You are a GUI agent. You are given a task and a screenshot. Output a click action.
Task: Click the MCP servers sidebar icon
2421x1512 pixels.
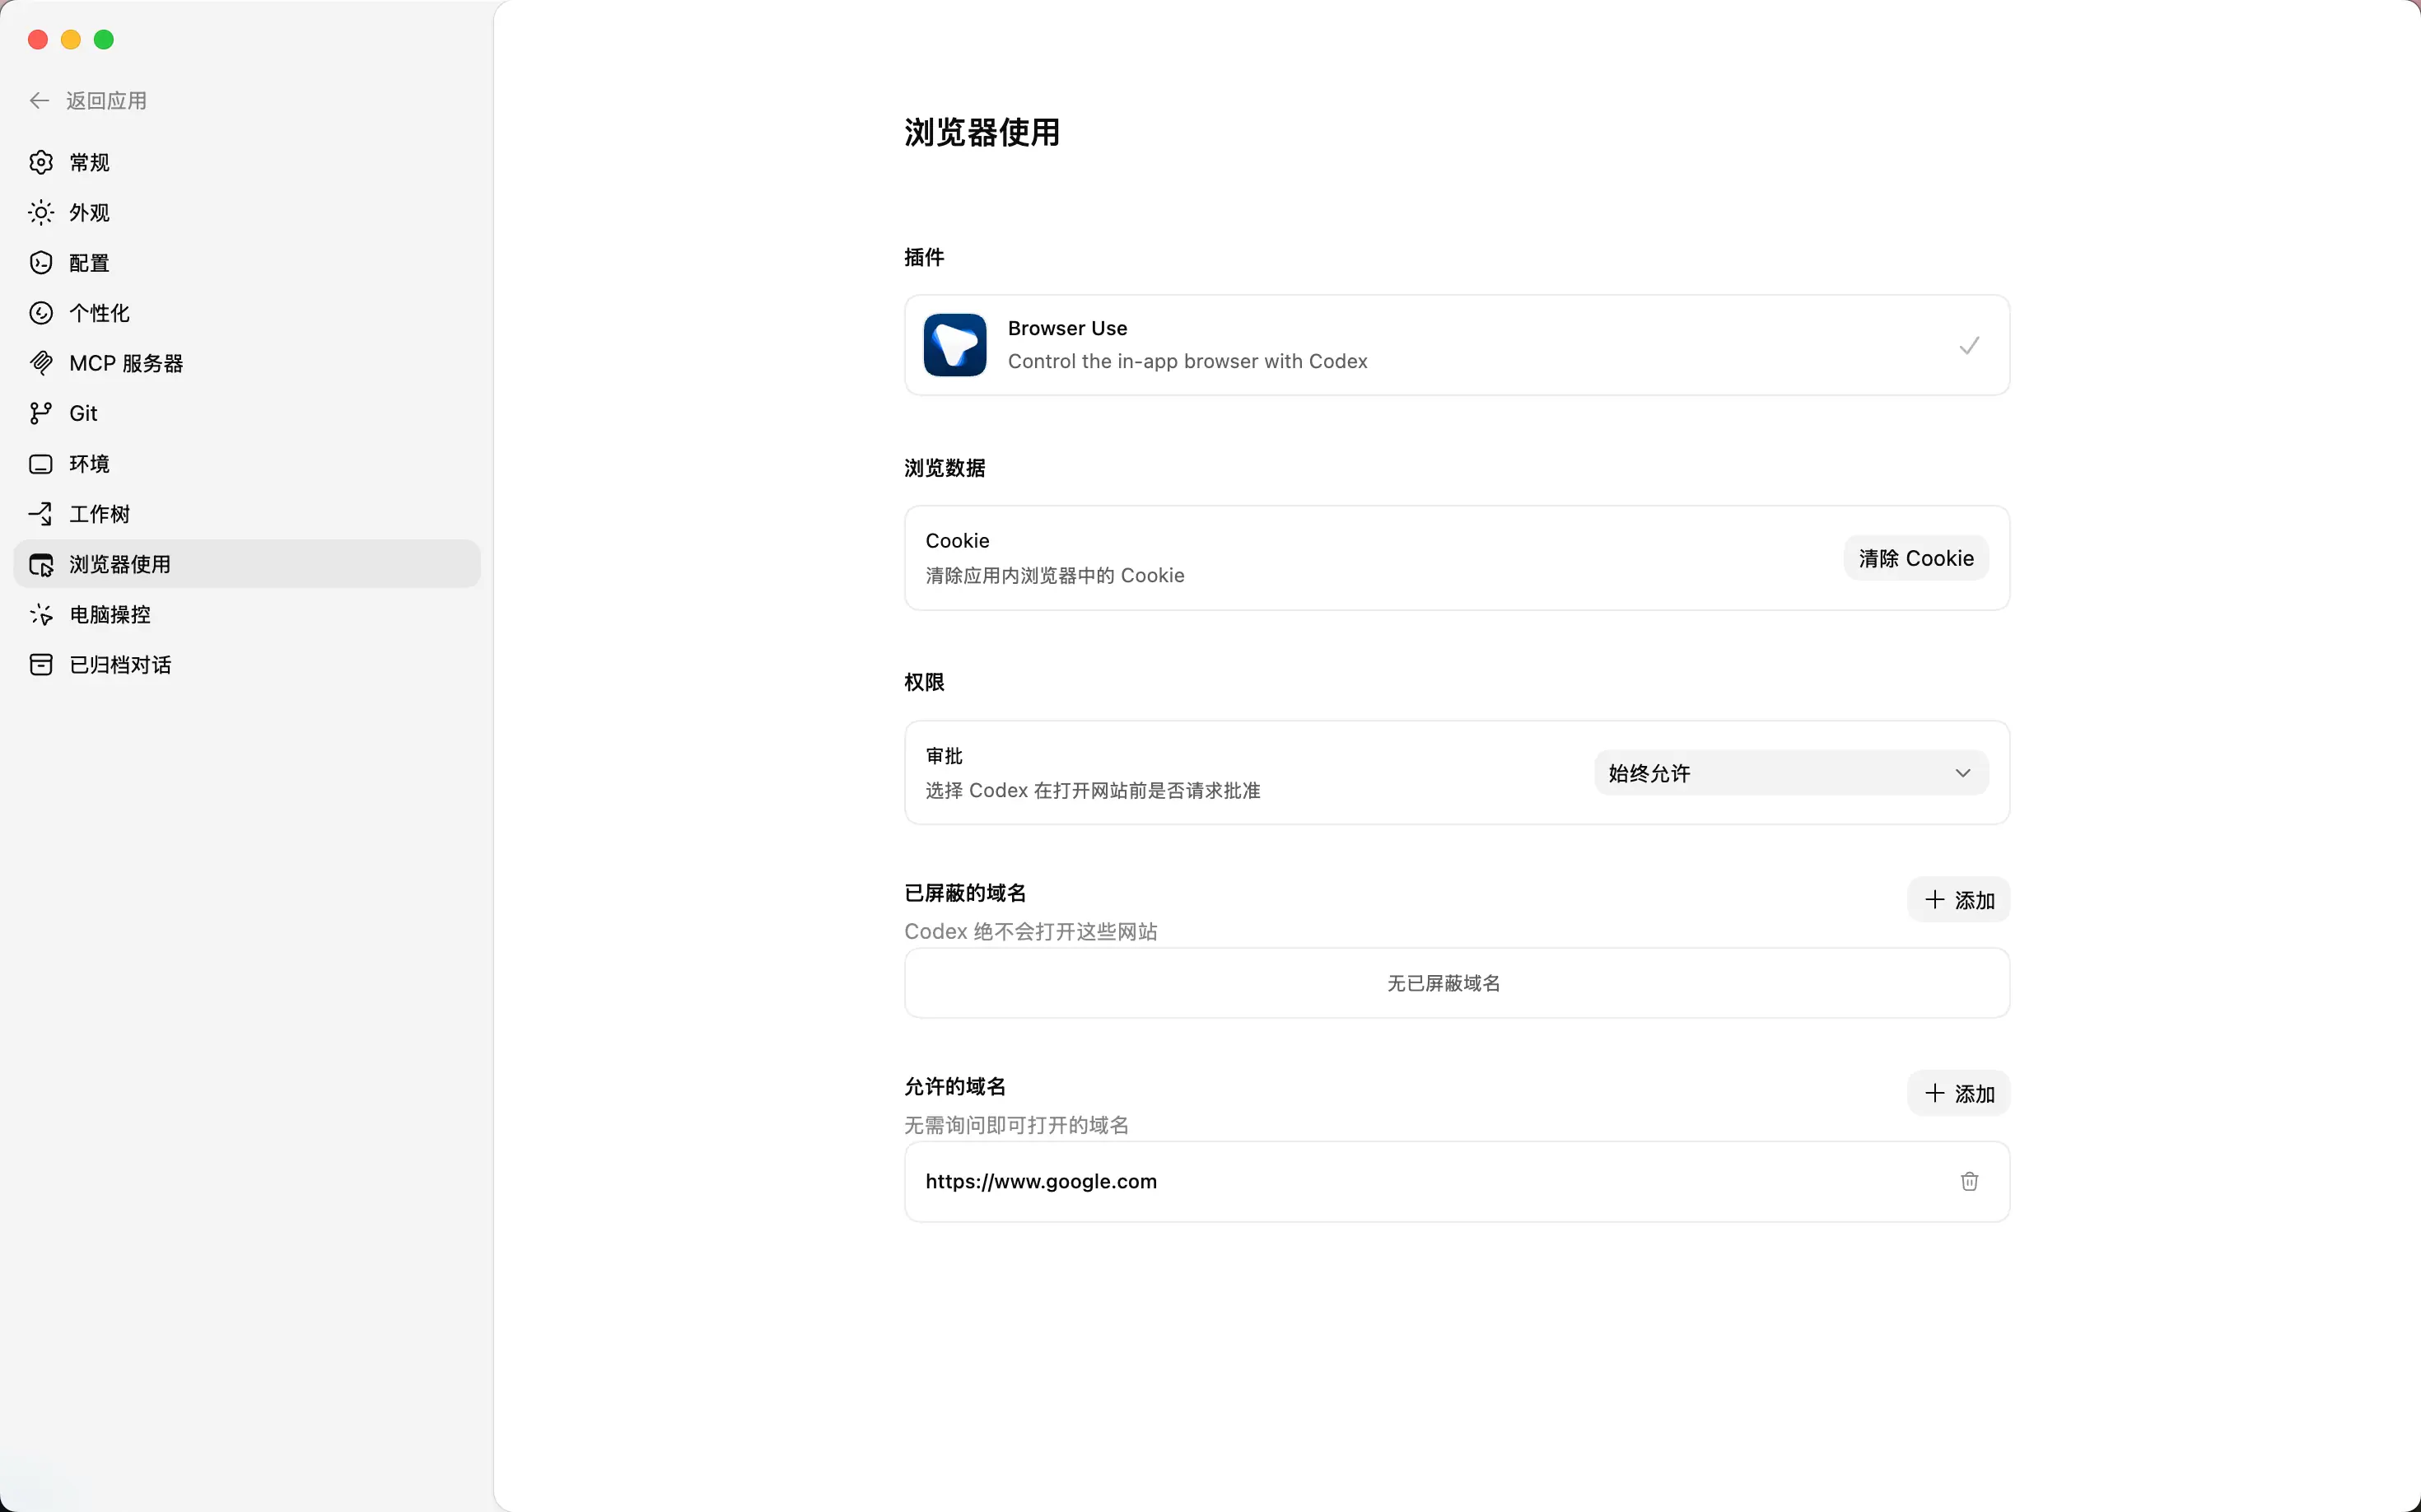tap(41, 363)
